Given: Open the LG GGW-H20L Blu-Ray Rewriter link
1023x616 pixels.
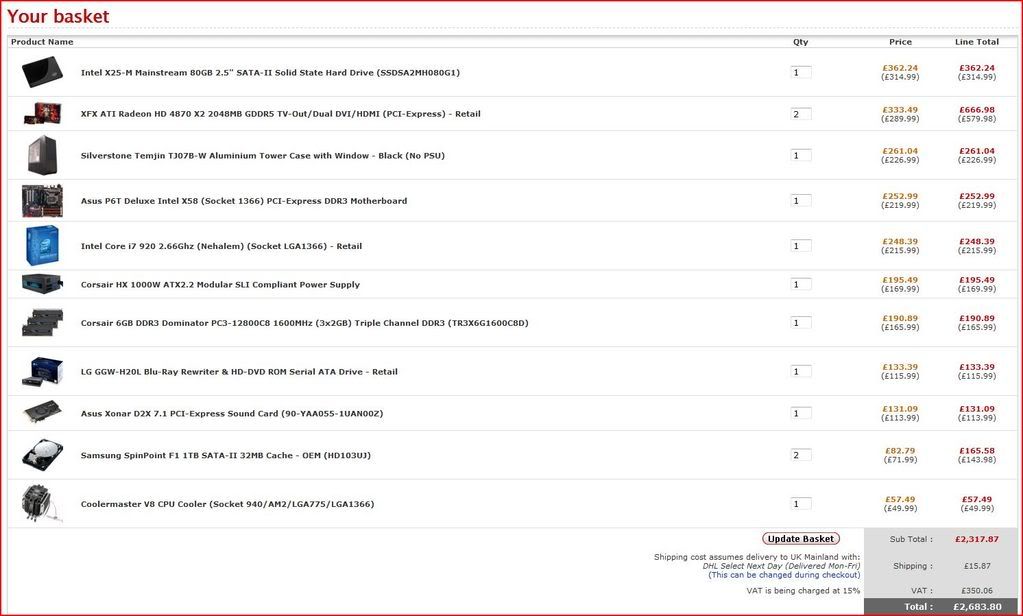Looking at the screenshot, I should point(239,372).
